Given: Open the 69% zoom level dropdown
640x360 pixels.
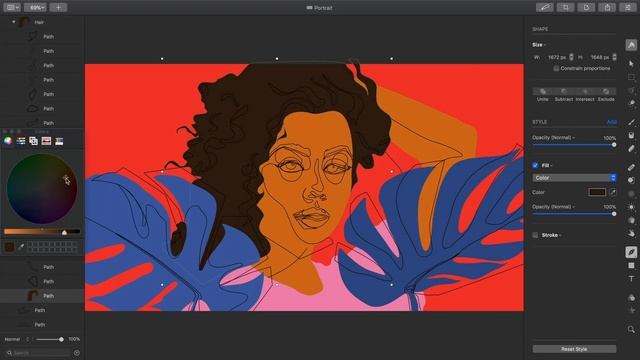Looking at the screenshot, I should (36, 7).
